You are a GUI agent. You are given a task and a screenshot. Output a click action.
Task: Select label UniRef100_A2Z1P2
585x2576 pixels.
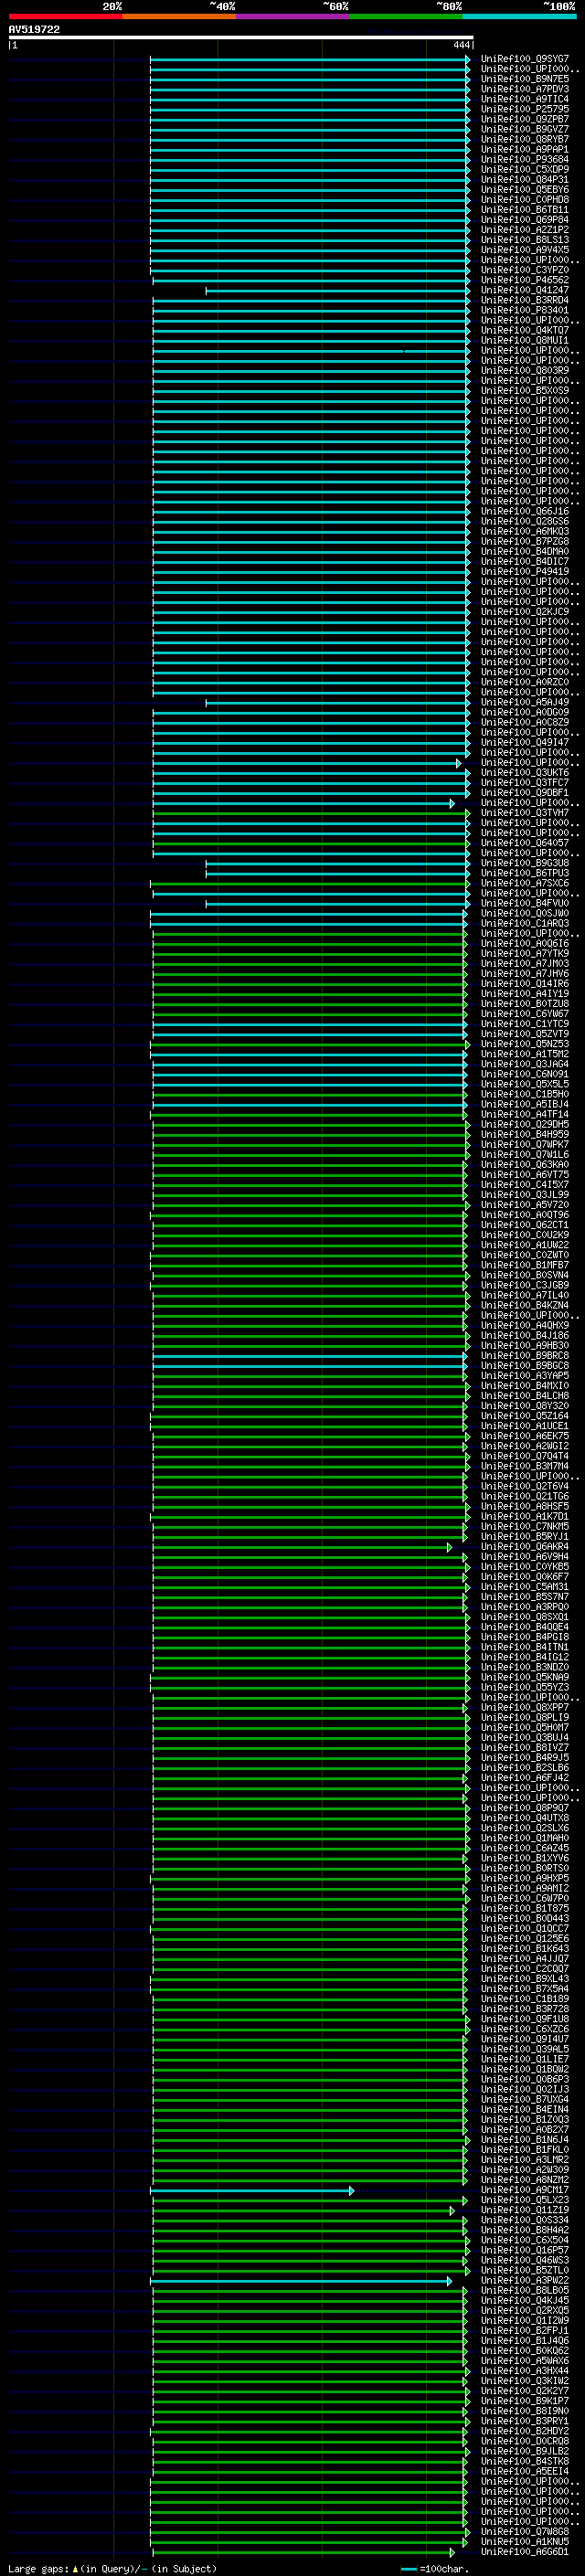pos(525,230)
